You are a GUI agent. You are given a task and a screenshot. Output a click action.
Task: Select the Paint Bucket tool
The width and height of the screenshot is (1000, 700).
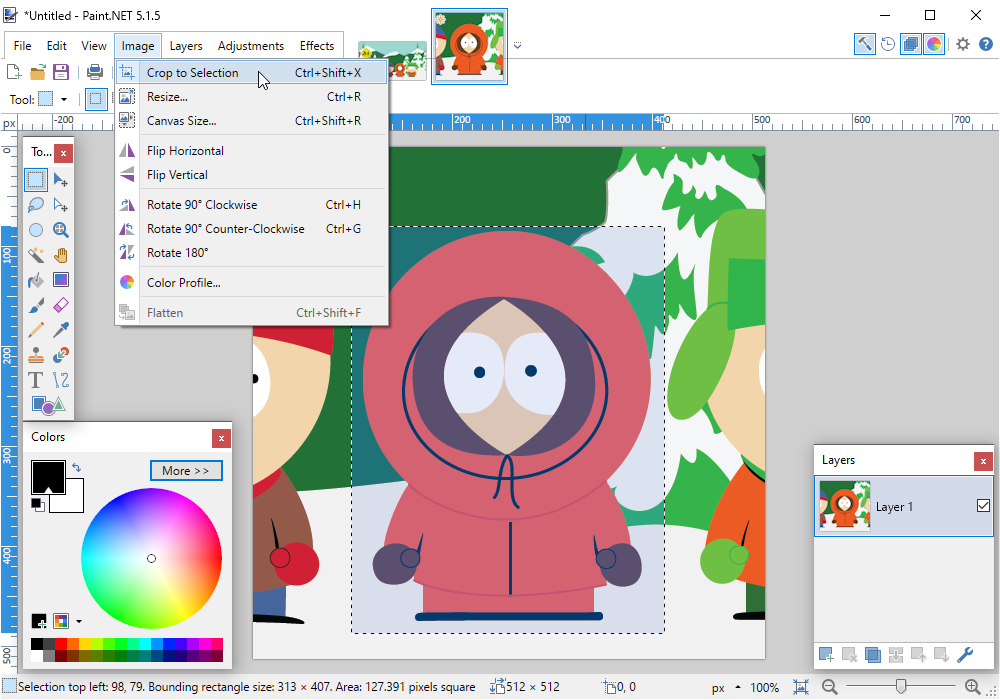36,280
